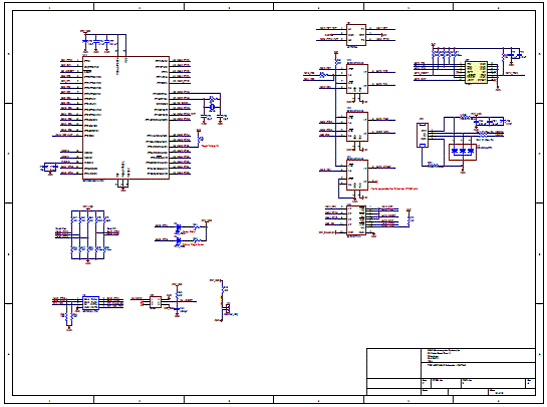Select the bottom multi-output IC in the column

tap(356, 220)
